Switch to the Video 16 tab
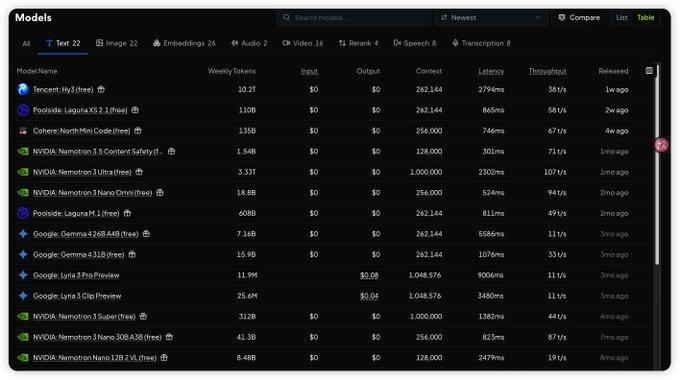Screen dimensions: 680x380 click(303, 43)
